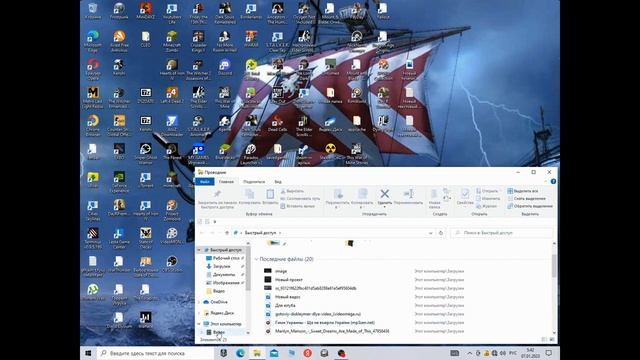Switch to the Главная ribbon tab
Image resolution: width=640 pixels, height=360 pixels.
click(226, 182)
